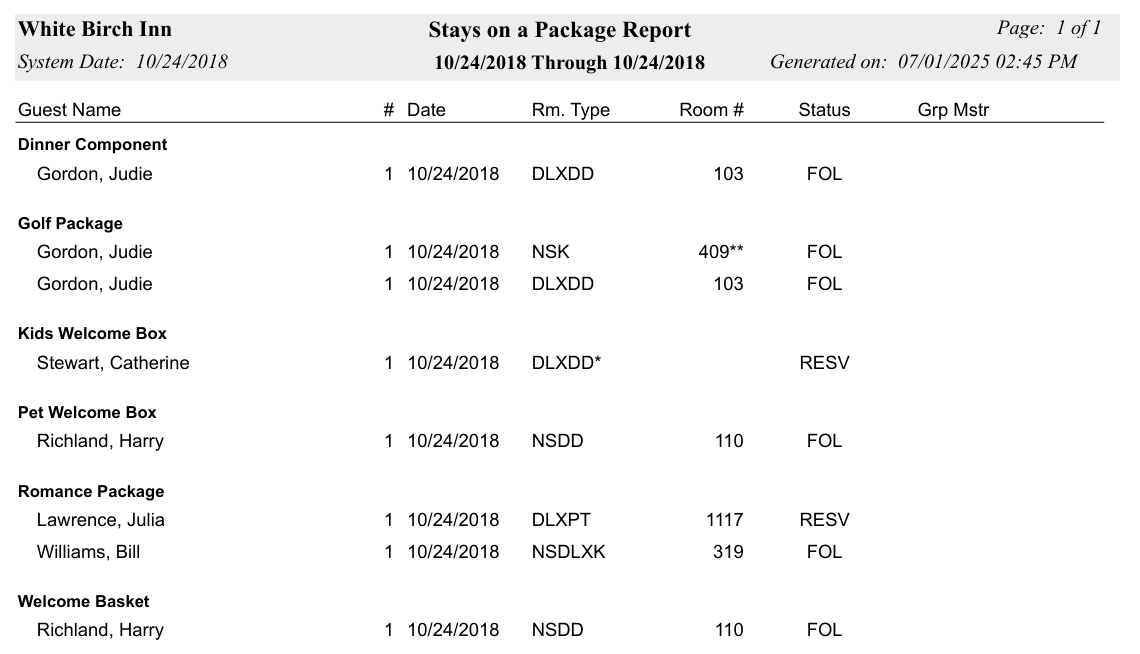
Task: Click guest Lawrence, Julia
Action: [x=100, y=520]
